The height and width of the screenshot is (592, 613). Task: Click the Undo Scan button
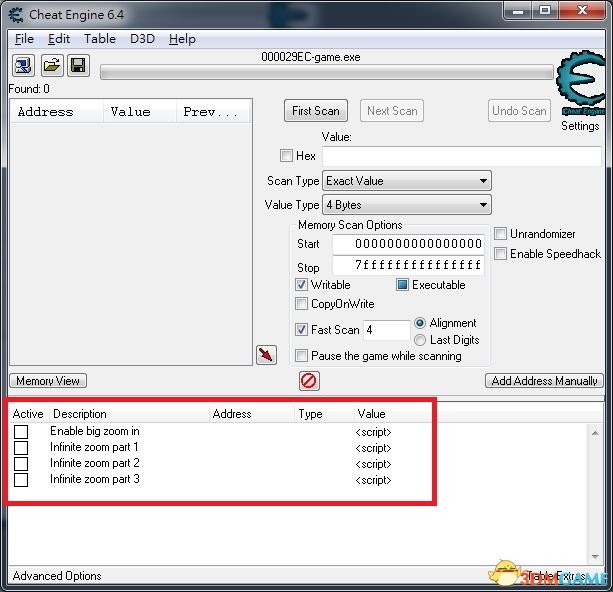[519, 111]
